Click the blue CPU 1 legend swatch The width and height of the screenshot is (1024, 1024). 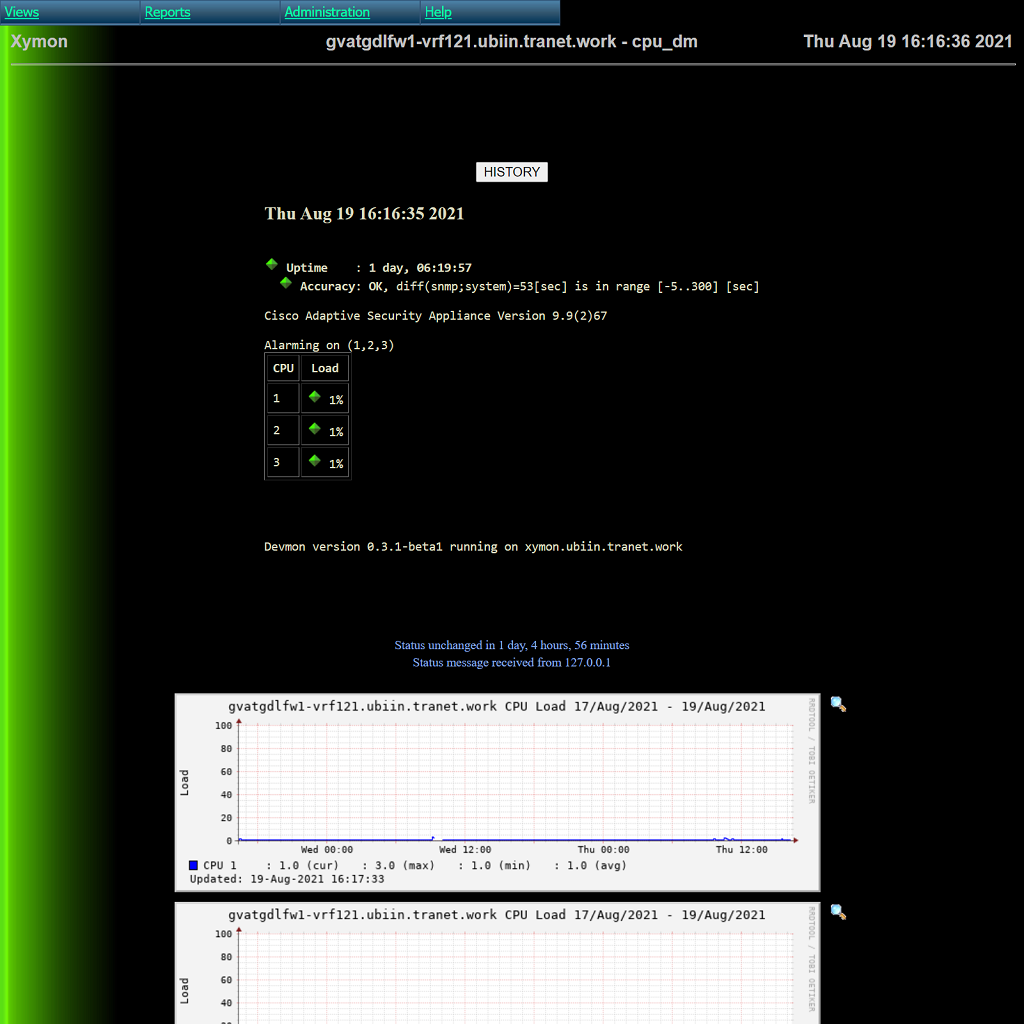click(193, 865)
